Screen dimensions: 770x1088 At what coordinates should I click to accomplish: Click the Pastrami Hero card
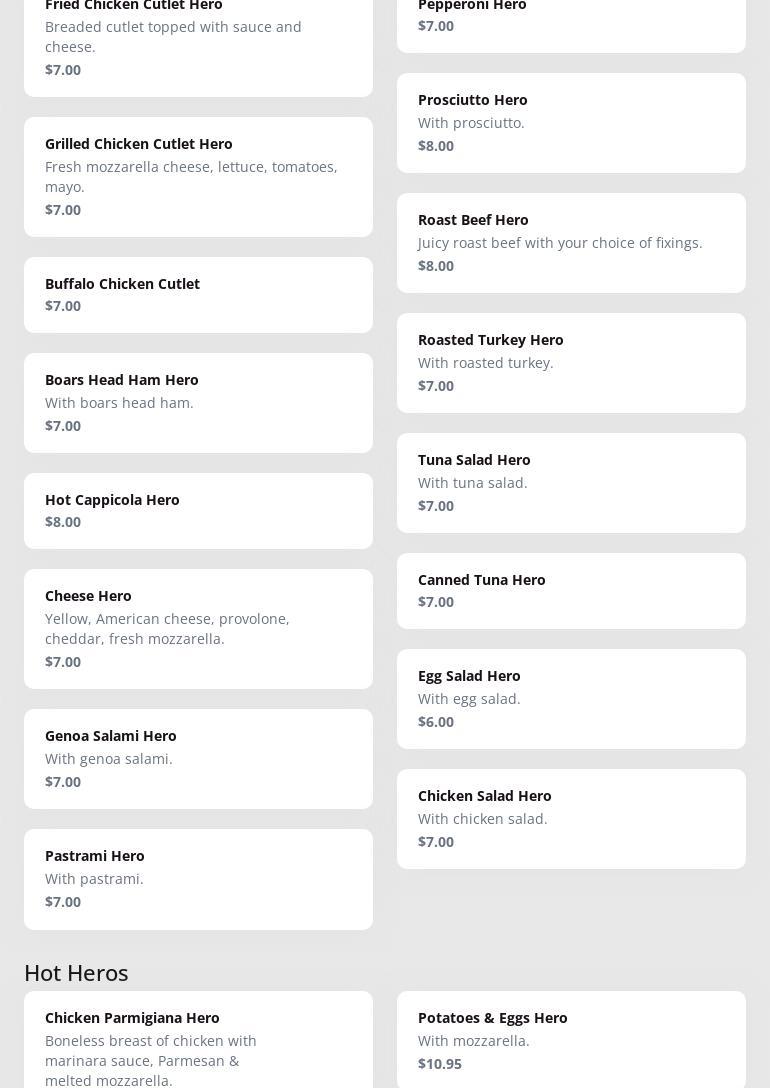[198, 879]
